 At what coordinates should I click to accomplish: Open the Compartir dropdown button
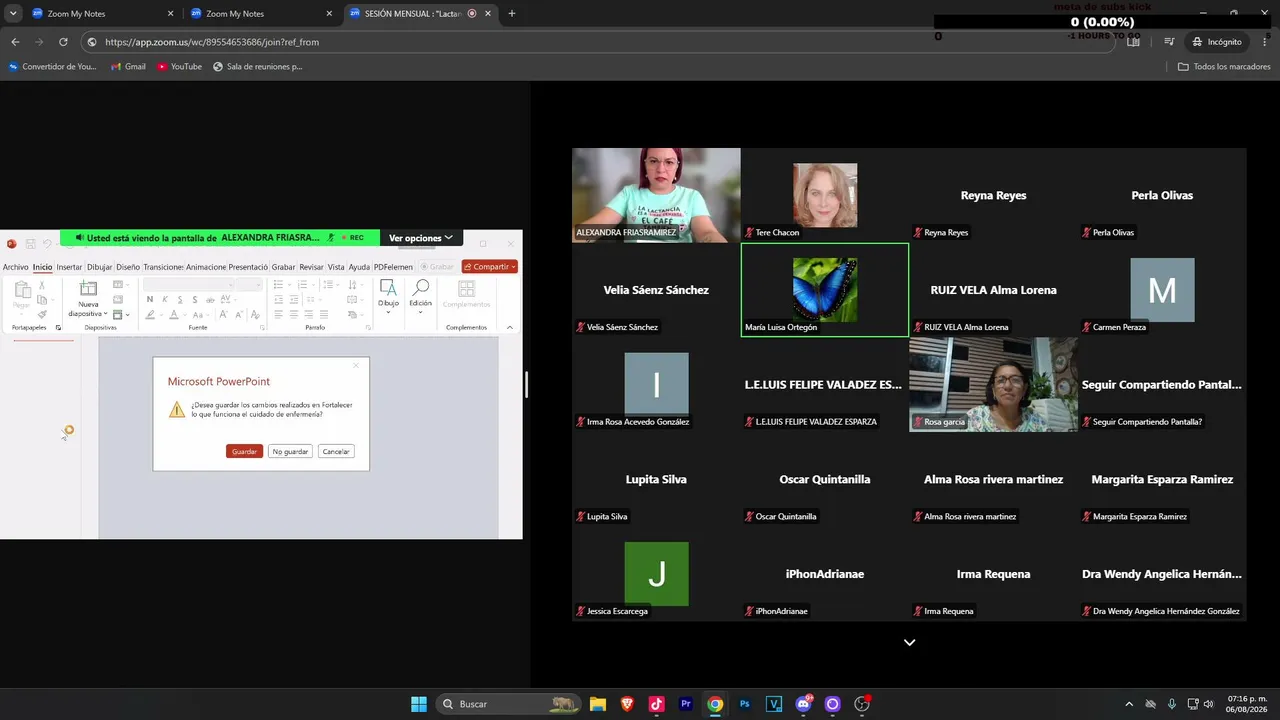tap(489, 267)
